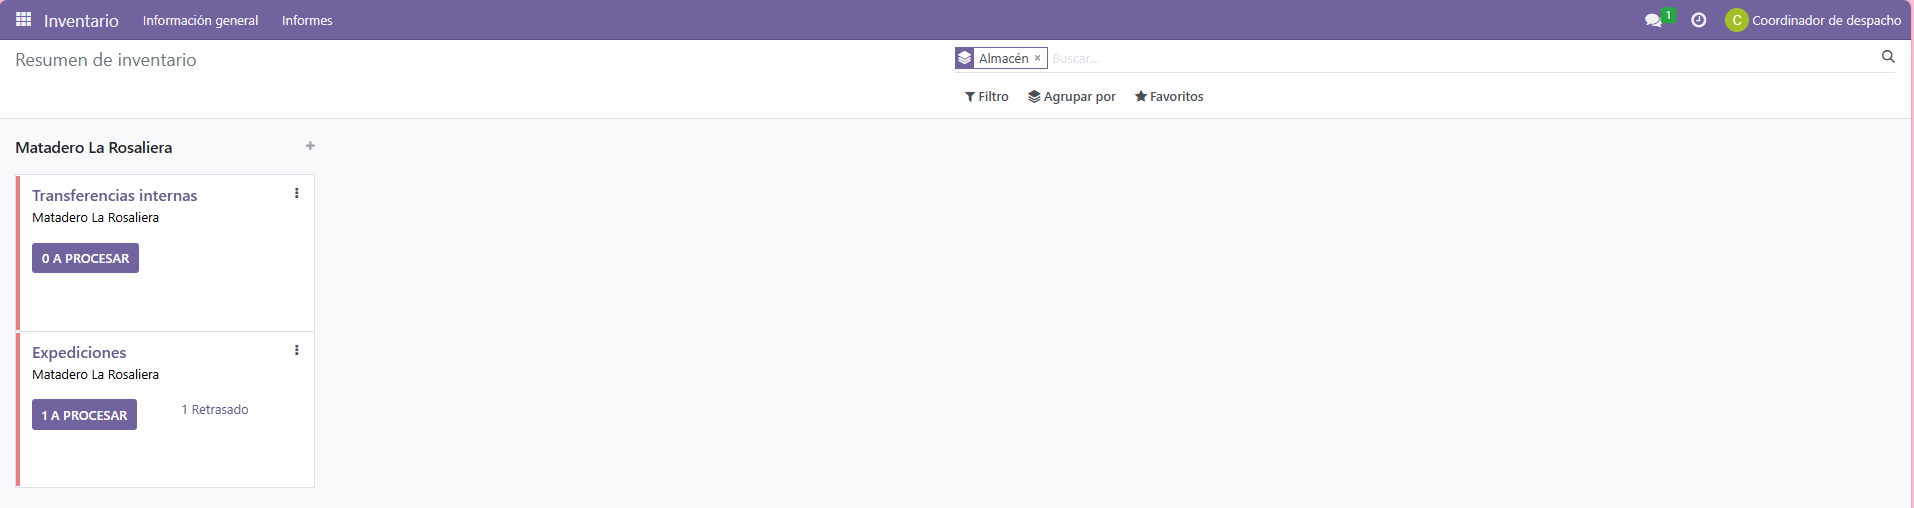Click the Matadero La Rosaliera column header
Image resolution: width=1914 pixels, height=508 pixels.
pyautogui.click(x=93, y=147)
